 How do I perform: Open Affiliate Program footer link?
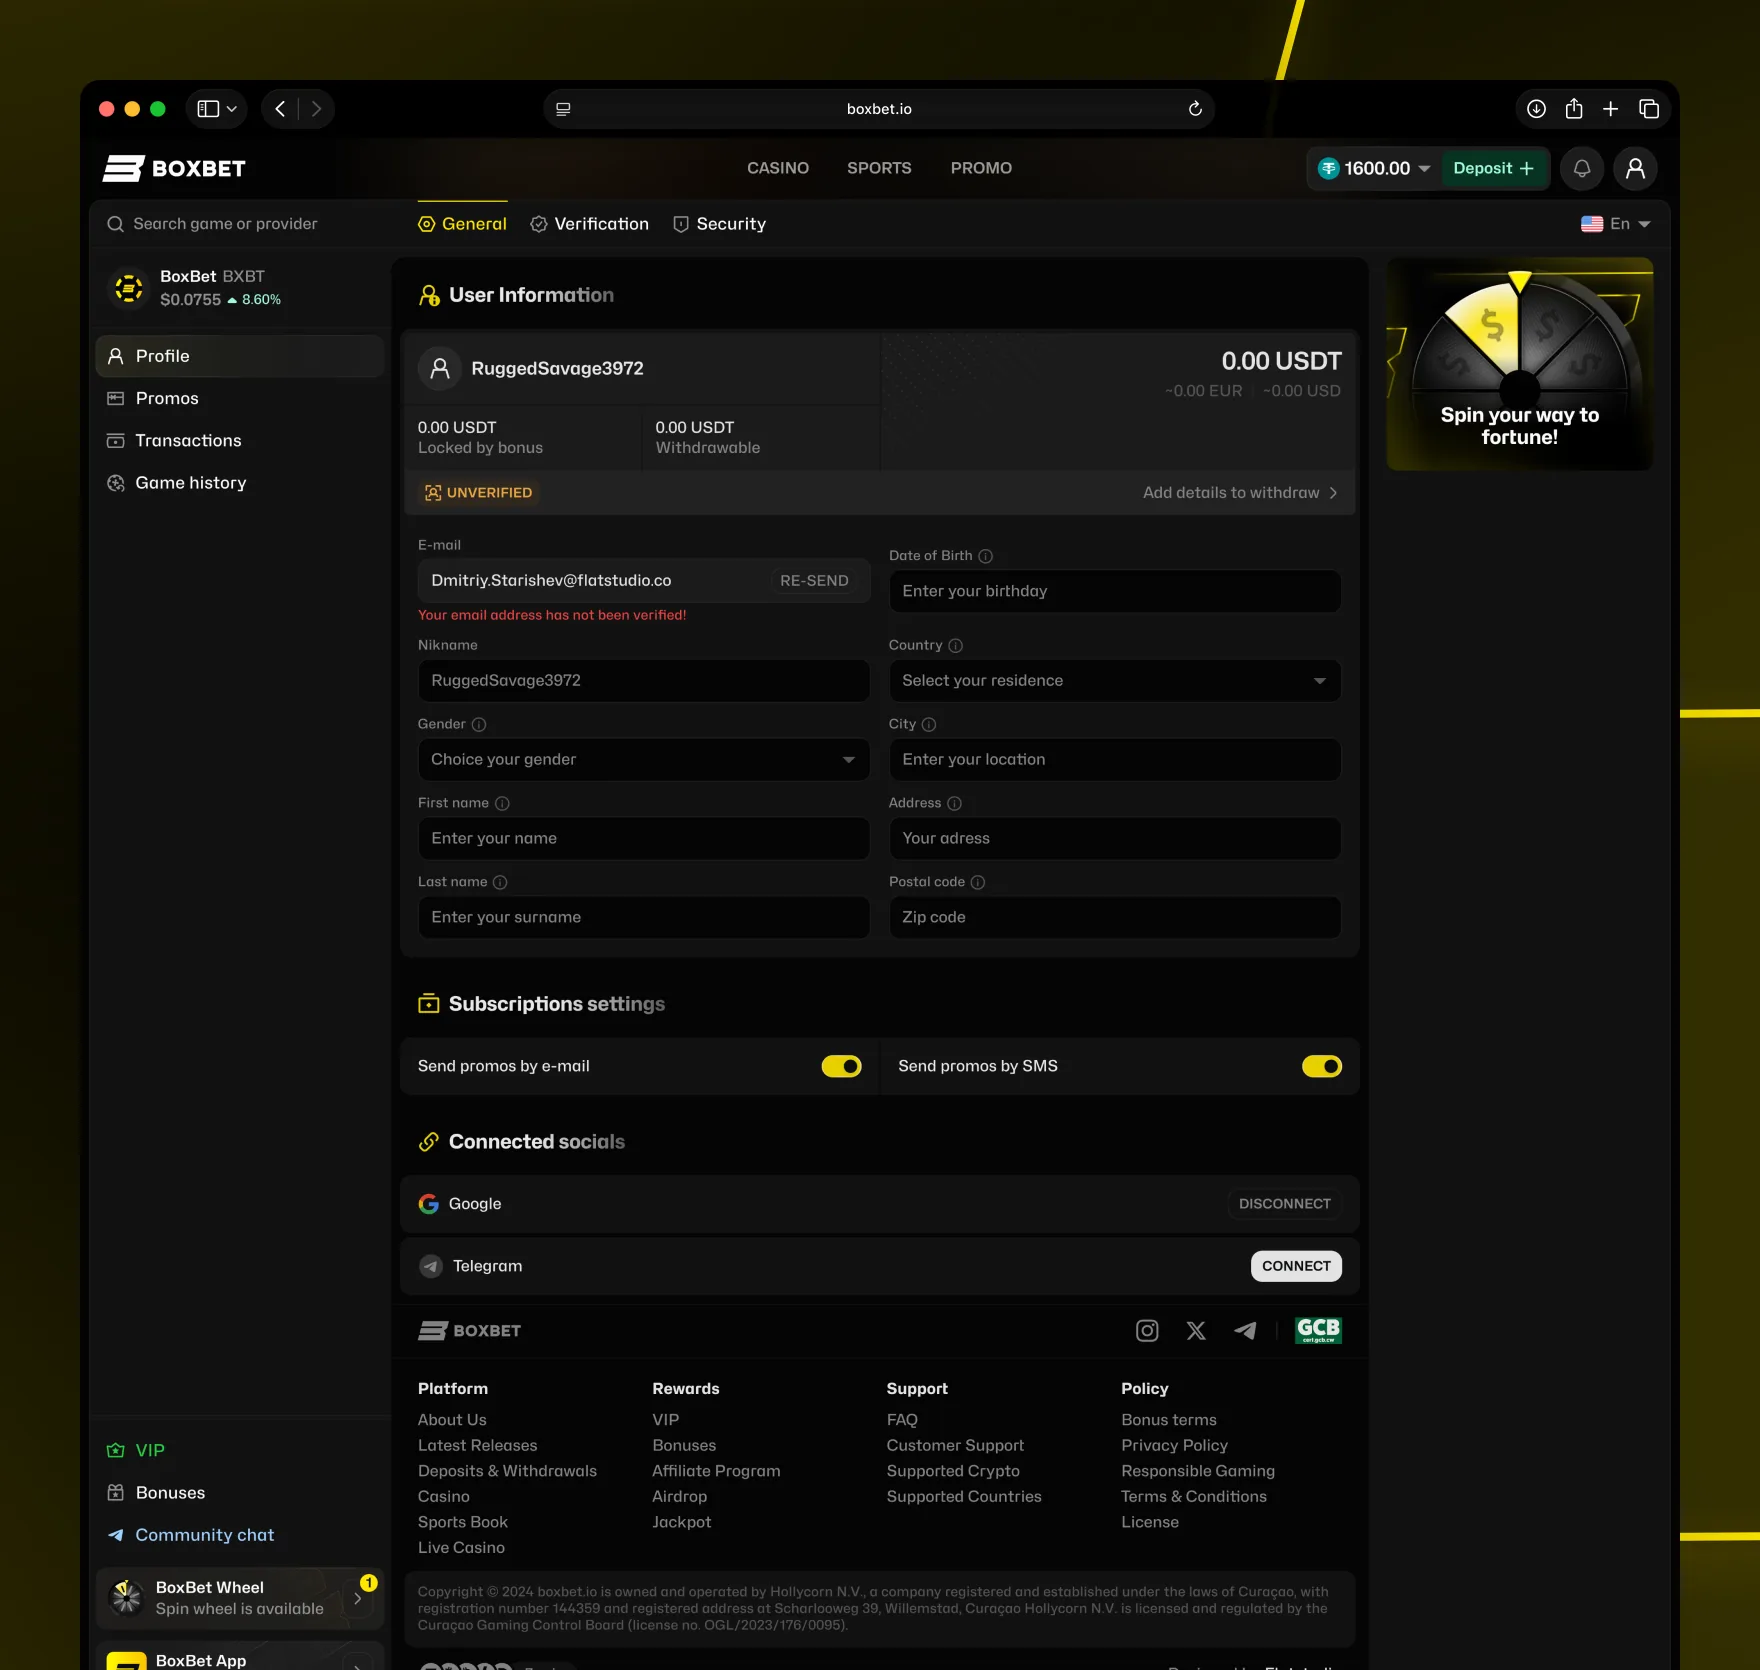pyautogui.click(x=716, y=1471)
